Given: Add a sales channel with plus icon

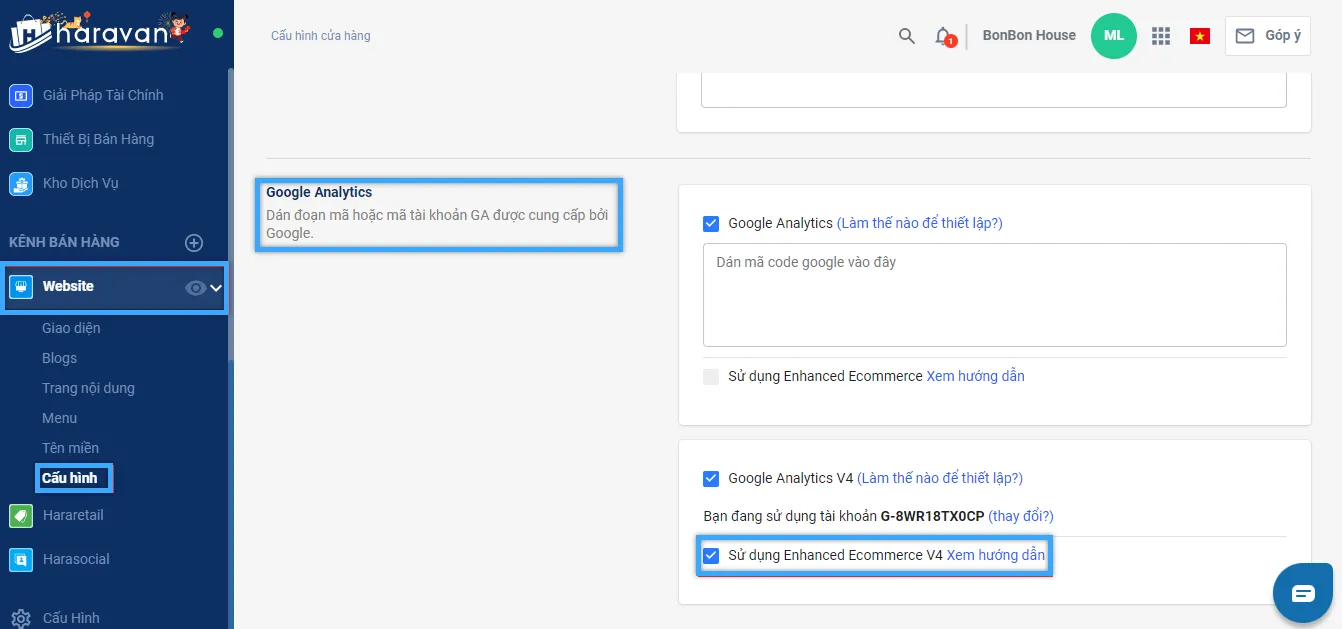Looking at the screenshot, I should [194, 243].
